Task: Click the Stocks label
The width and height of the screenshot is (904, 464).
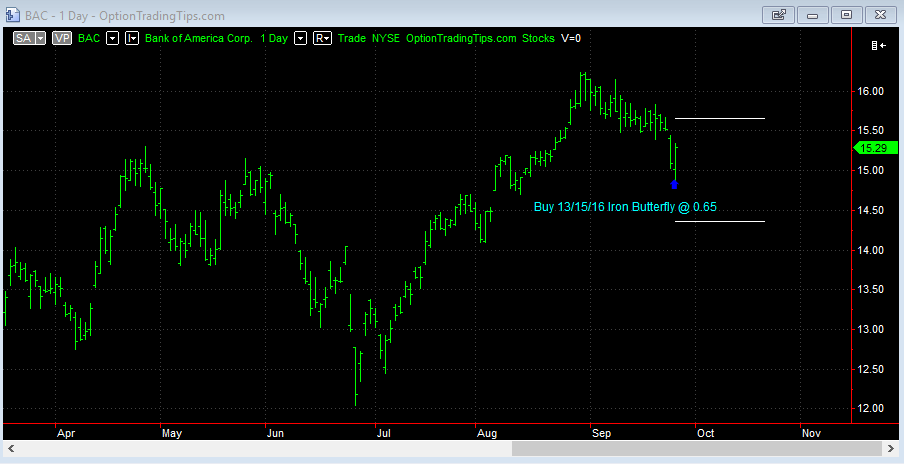Action: point(538,38)
